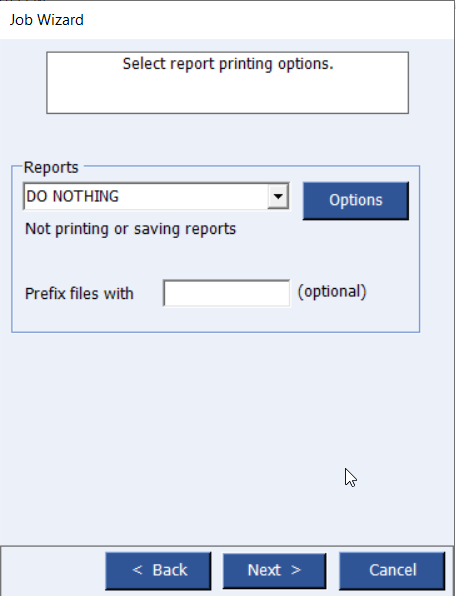Select the DO NOTHING combo box field

[156, 196]
